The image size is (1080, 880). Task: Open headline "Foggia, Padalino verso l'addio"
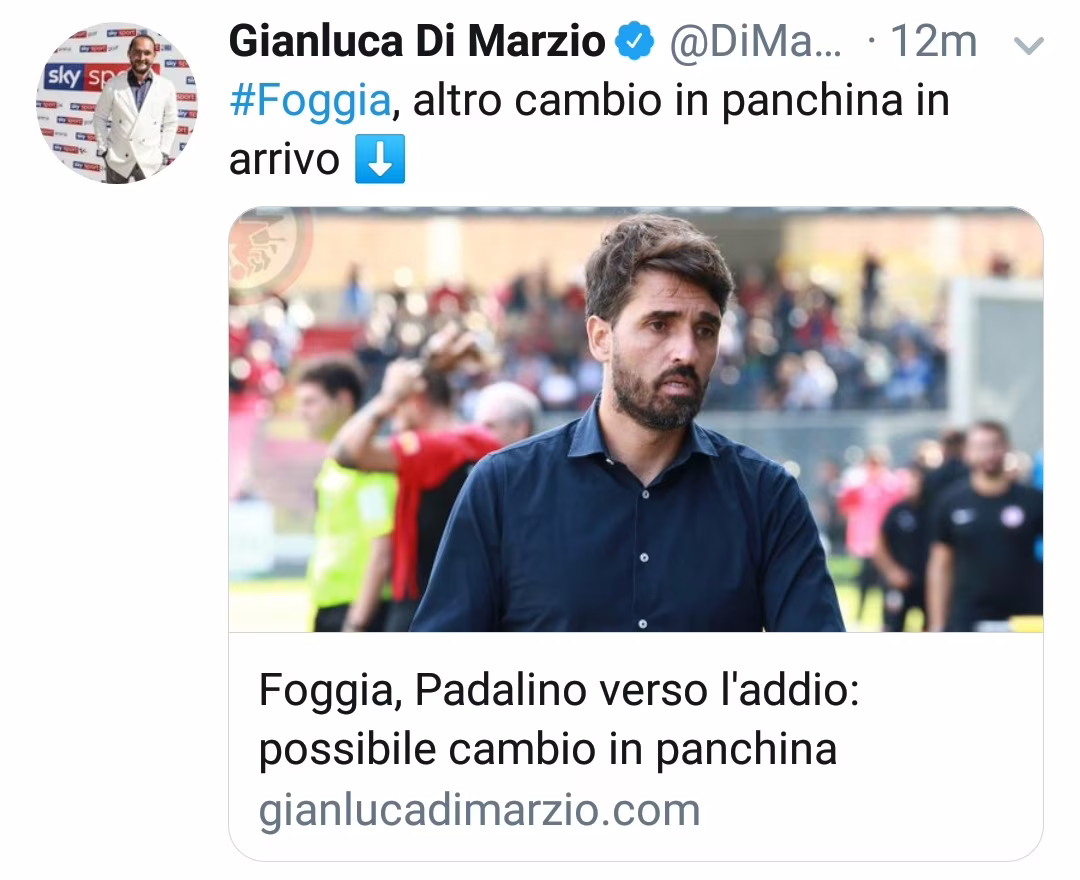559,690
